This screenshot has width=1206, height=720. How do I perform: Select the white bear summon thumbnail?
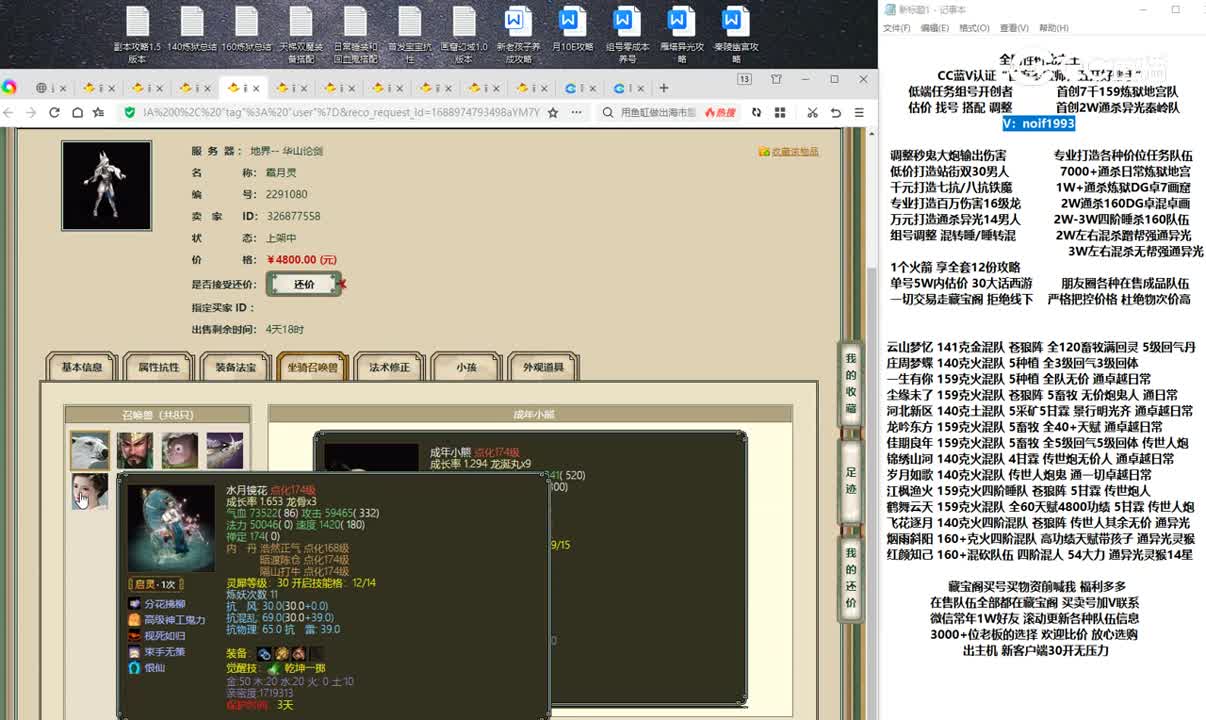90,450
